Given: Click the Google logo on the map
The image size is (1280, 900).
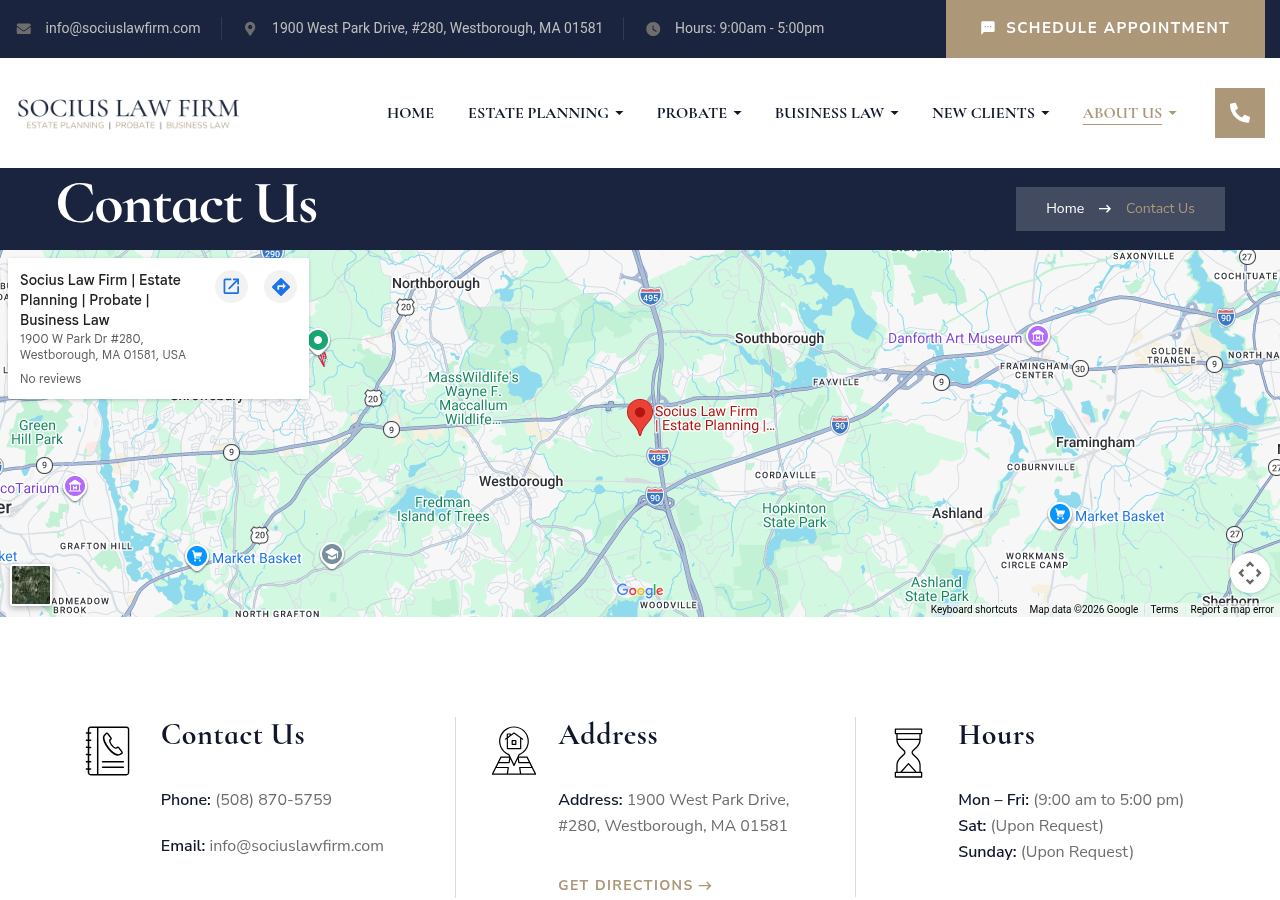Looking at the screenshot, I should pyautogui.click(x=640, y=591).
